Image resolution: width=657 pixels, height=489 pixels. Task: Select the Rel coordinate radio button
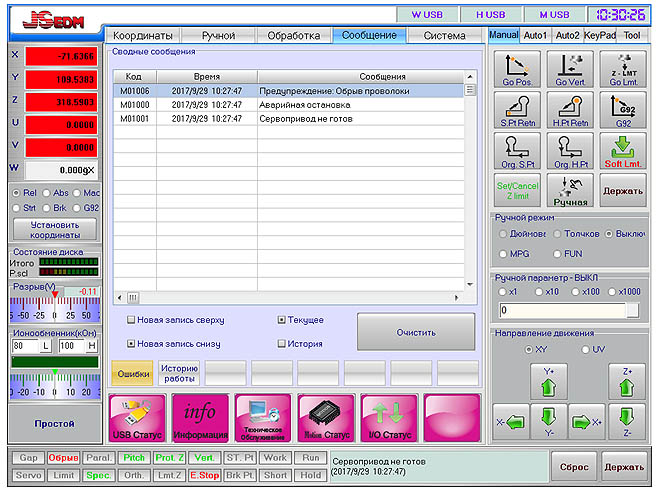coord(16,193)
